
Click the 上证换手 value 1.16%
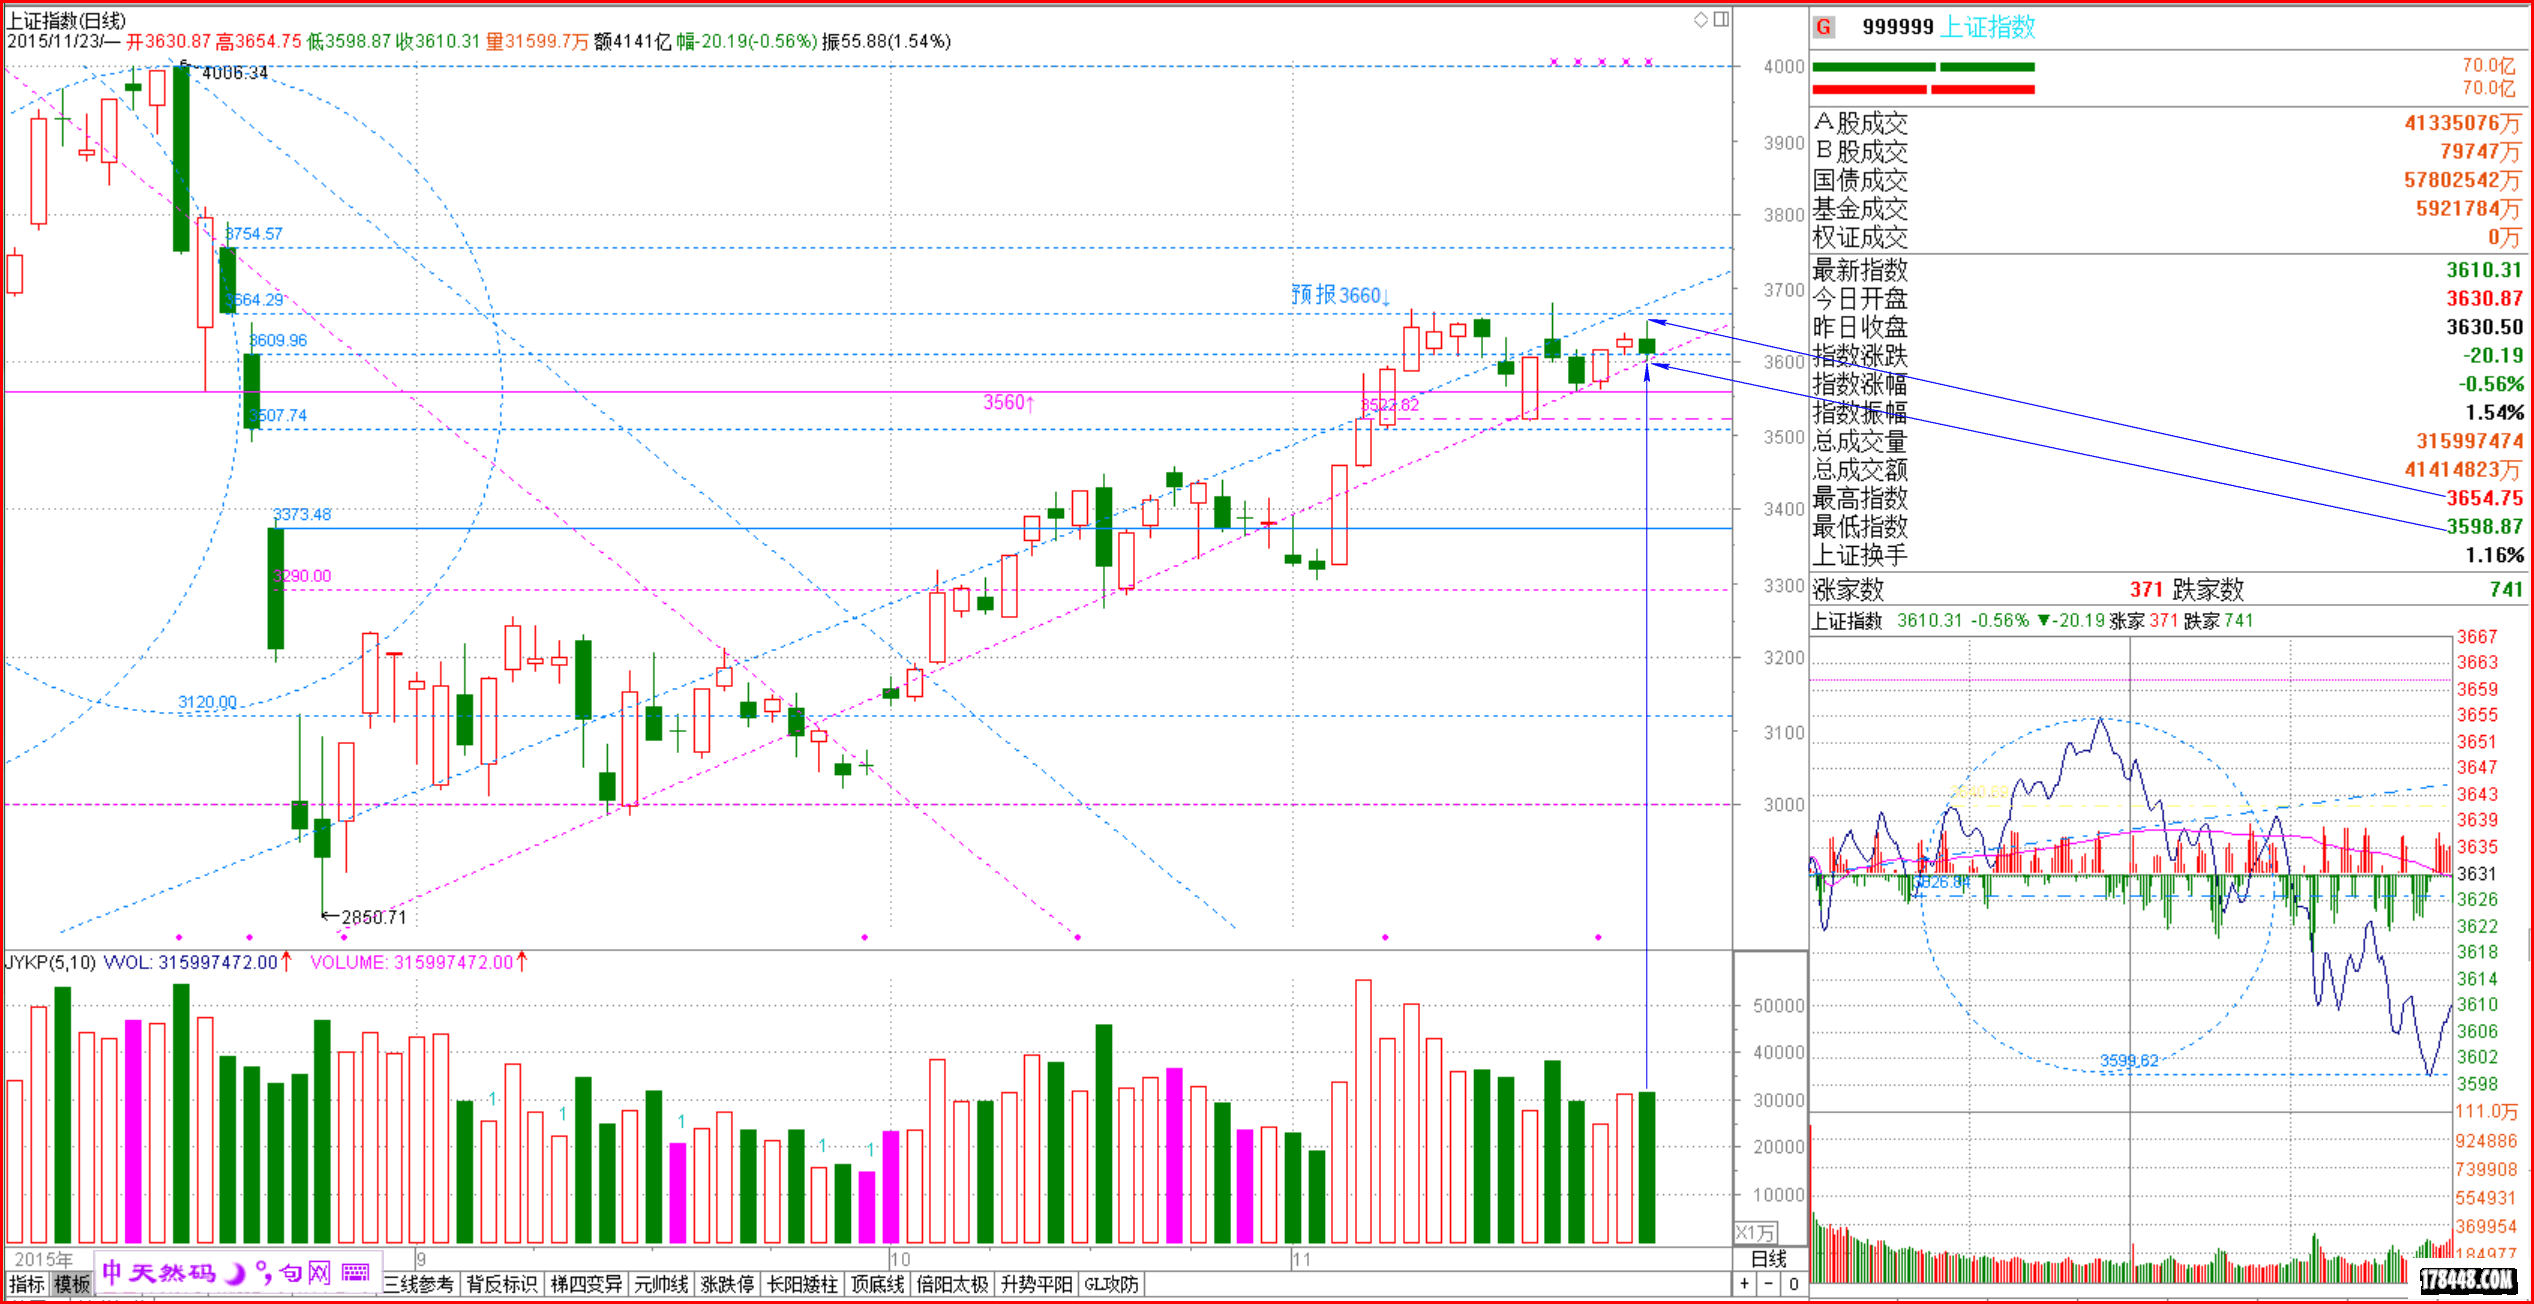click(2494, 555)
